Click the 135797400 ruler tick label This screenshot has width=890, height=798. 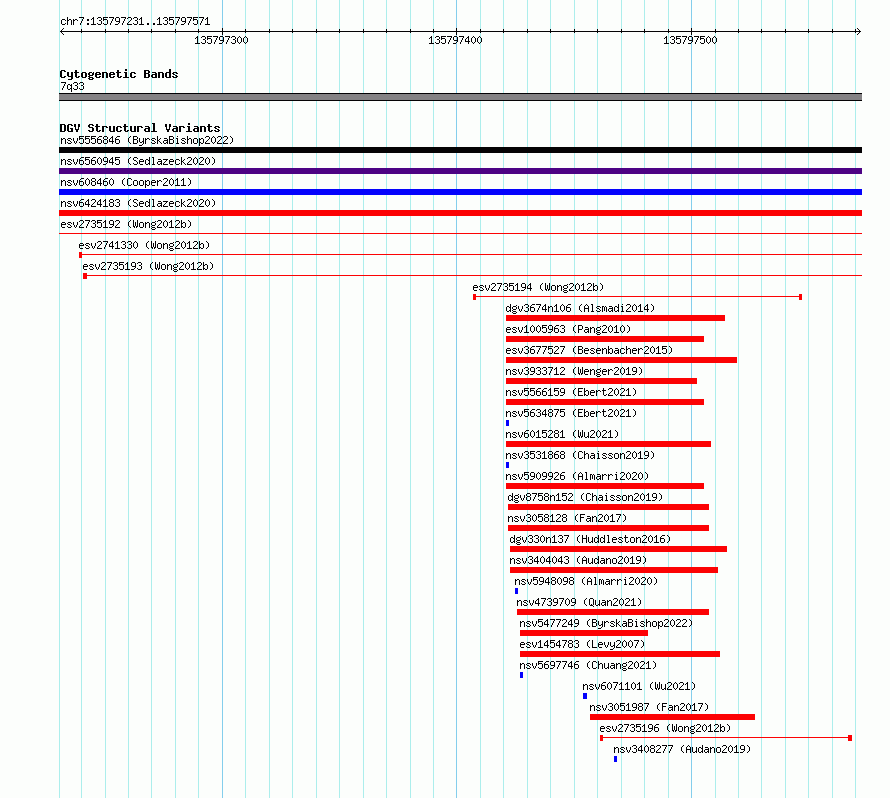455,40
